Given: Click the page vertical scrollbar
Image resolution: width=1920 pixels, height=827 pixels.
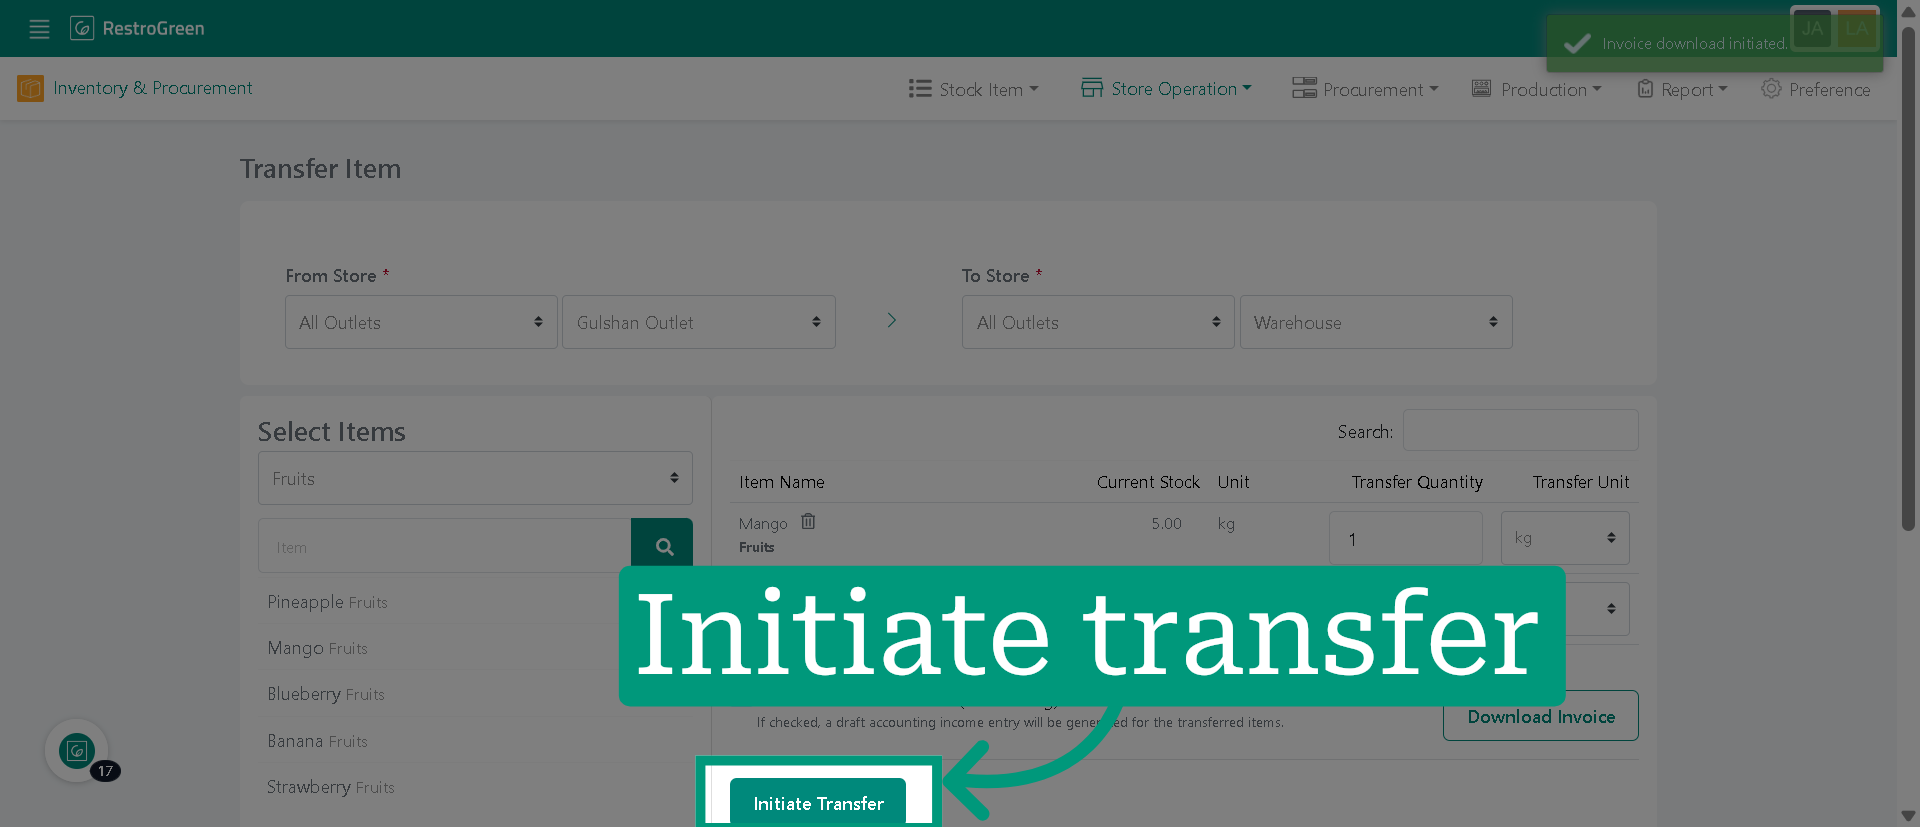Looking at the screenshot, I should (1908, 280).
